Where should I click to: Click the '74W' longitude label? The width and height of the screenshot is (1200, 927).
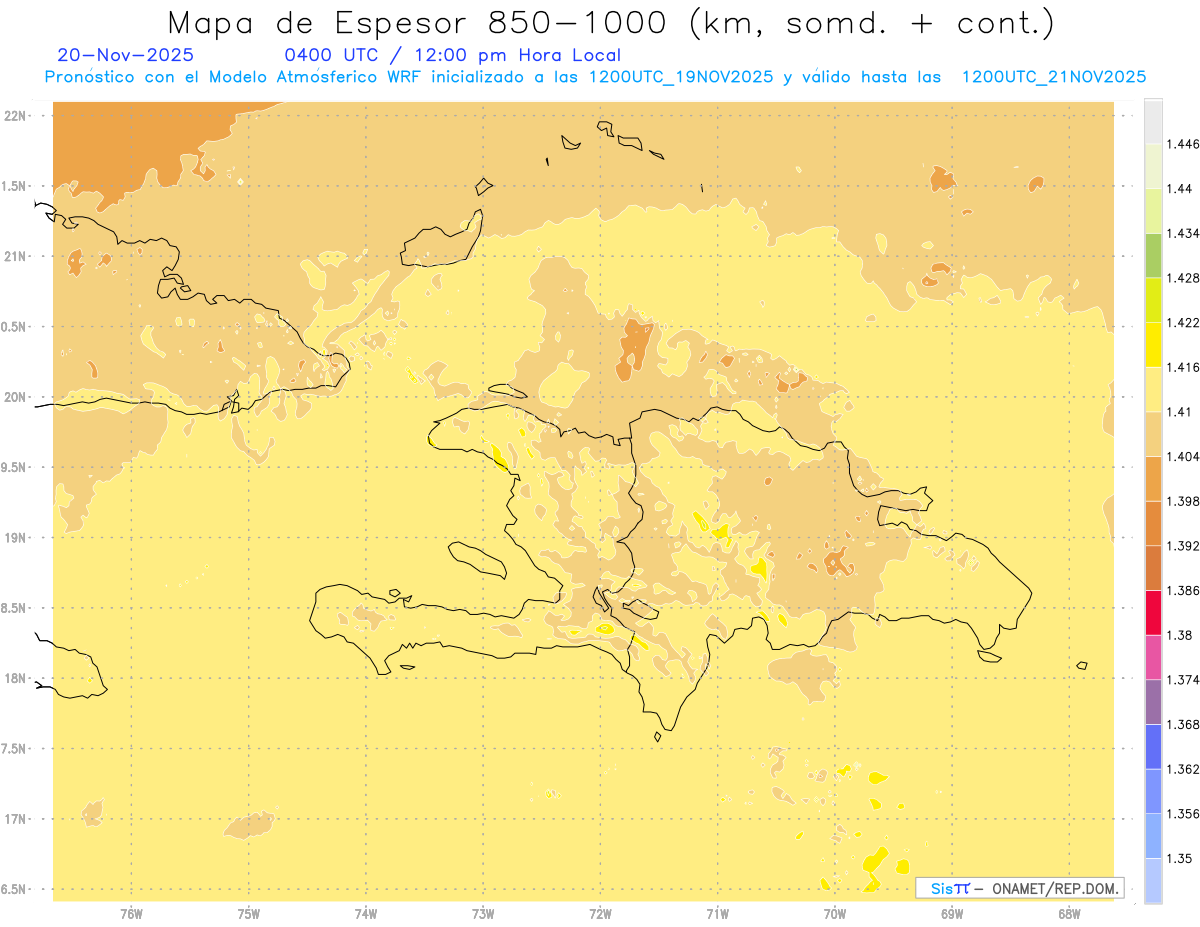point(365,913)
